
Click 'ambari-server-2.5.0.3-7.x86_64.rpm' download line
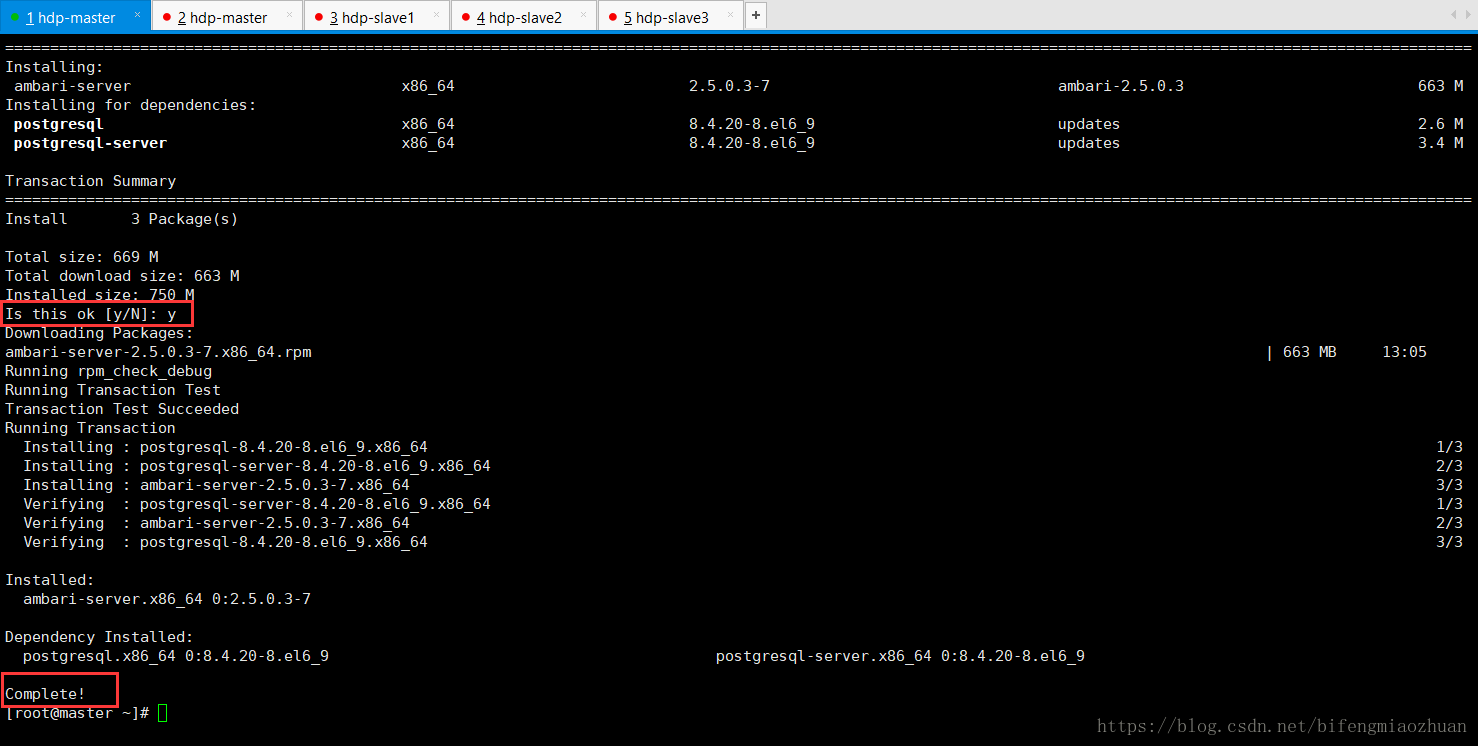158,352
